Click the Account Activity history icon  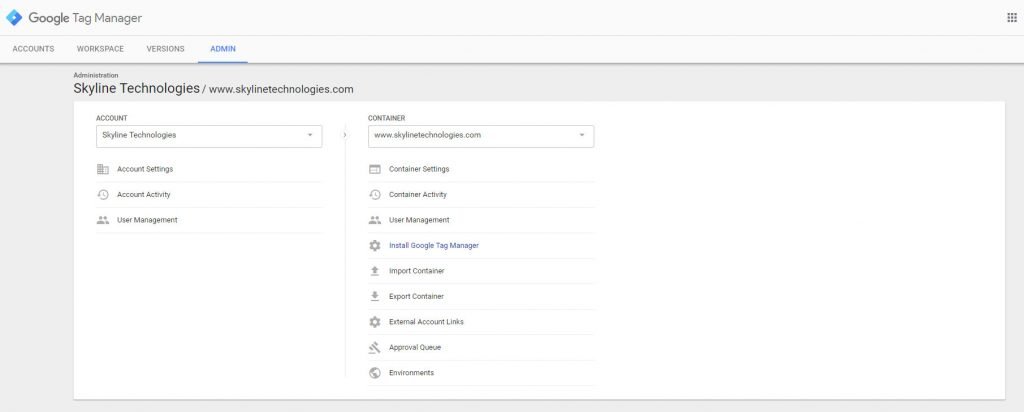(x=102, y=195)
